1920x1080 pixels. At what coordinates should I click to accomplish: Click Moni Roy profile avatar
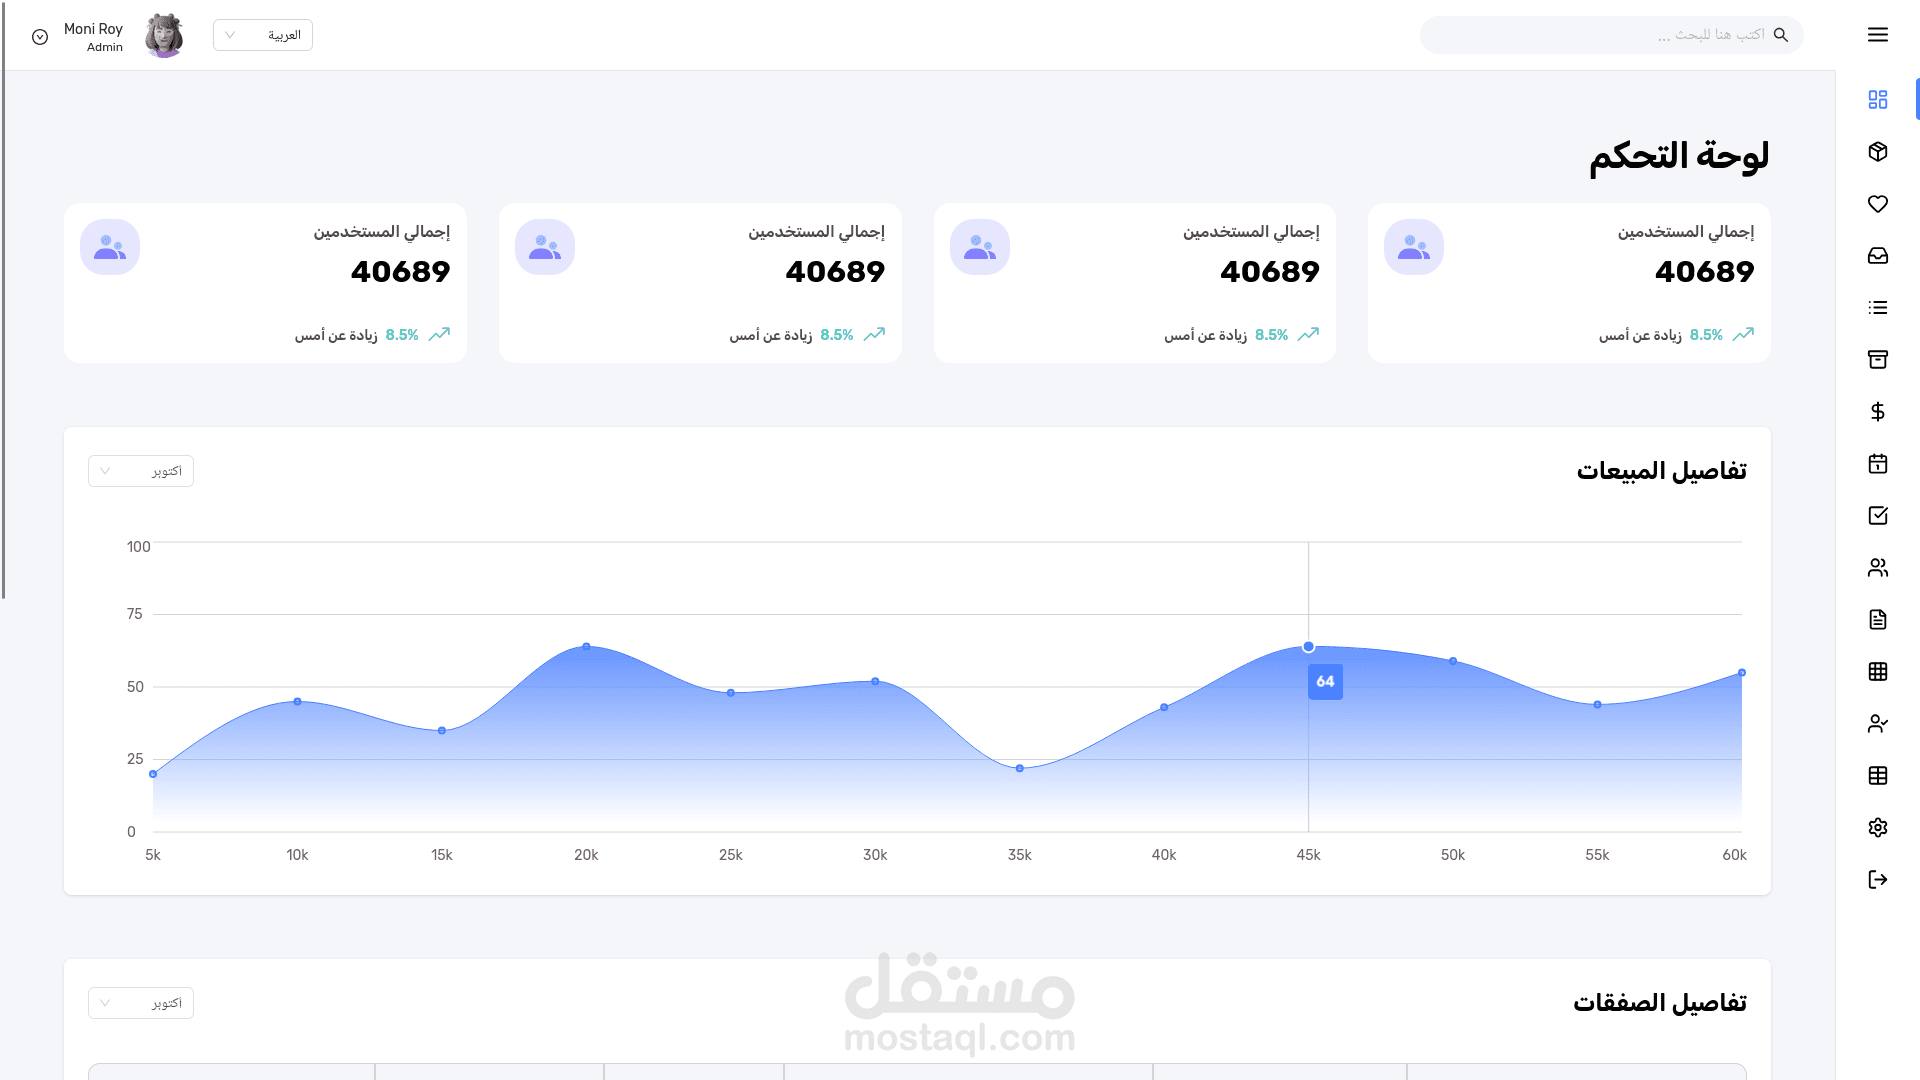tap(164, 36)
